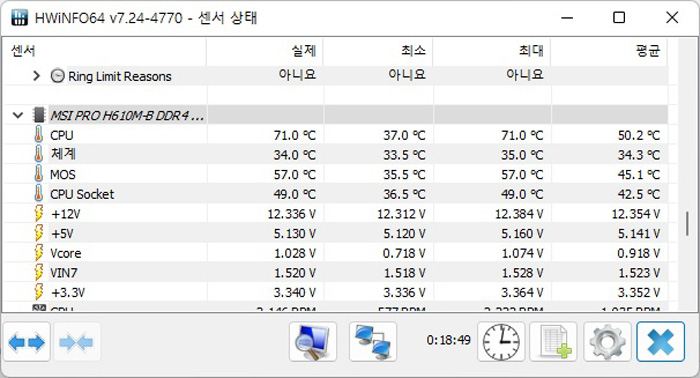Click the 평균 column header

click(x=609, y=51)
